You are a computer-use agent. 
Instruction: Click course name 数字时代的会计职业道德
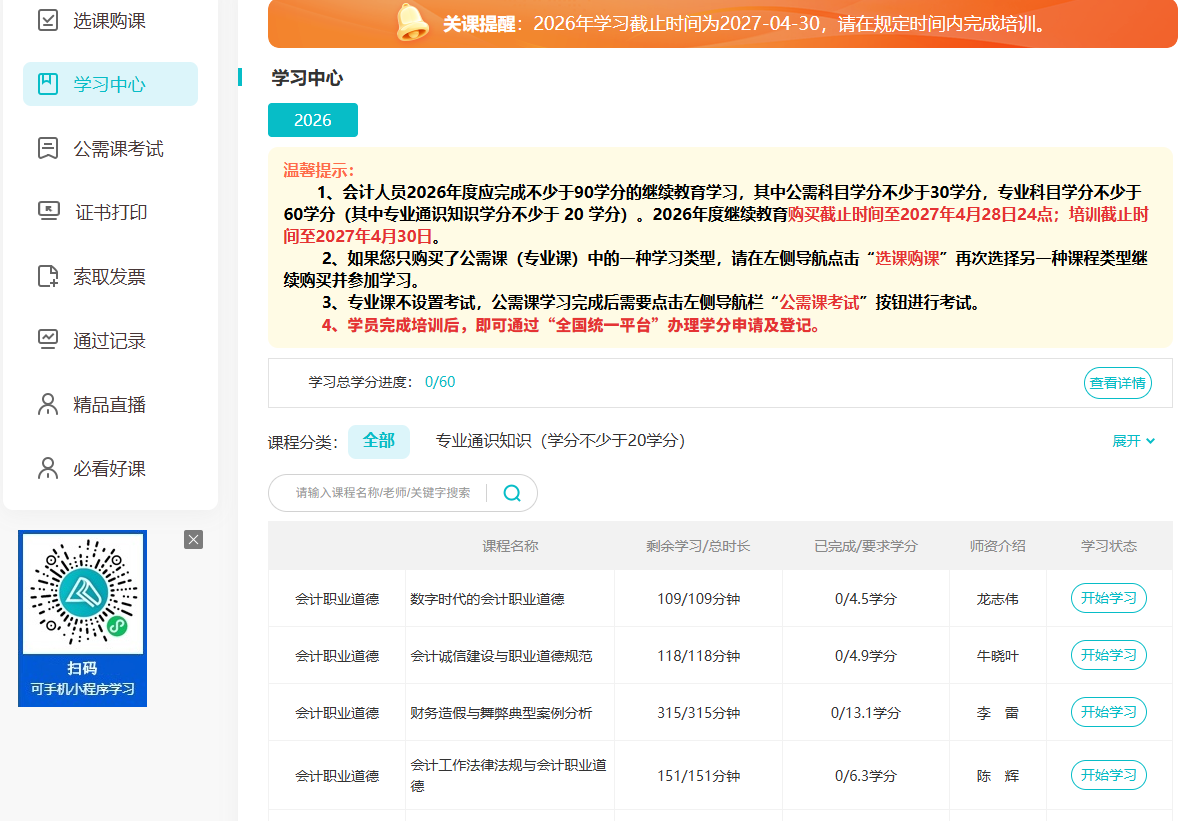(x=487, y=600)
